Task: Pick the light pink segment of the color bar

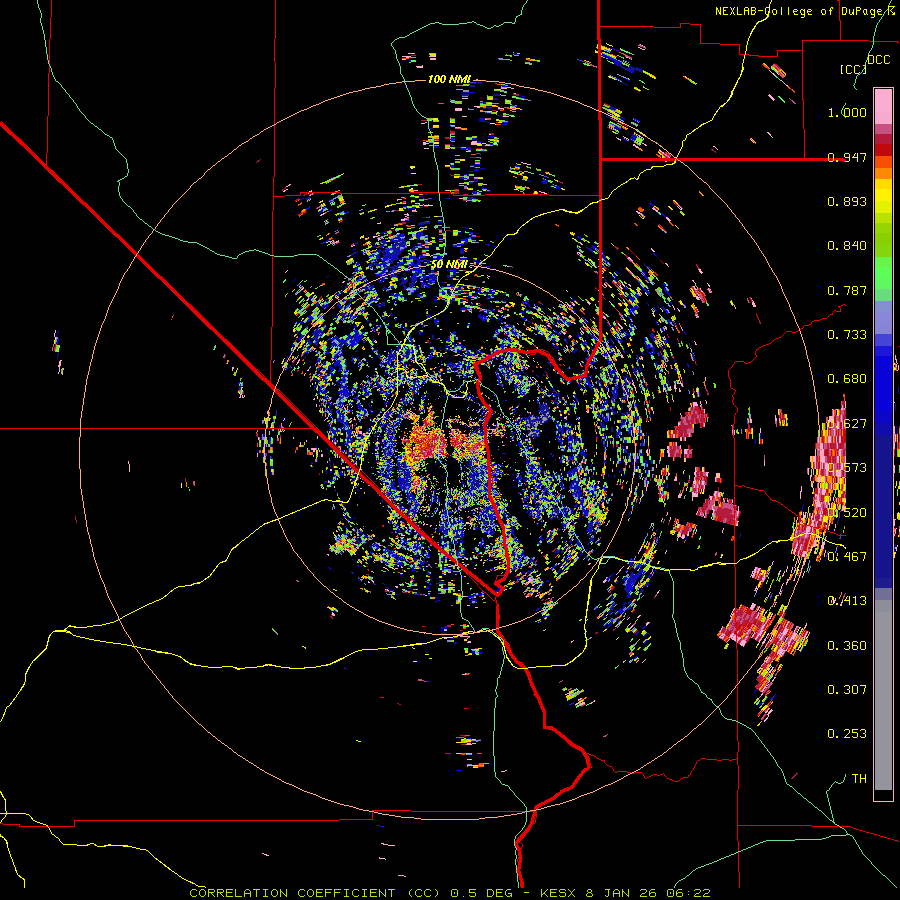Action: point(883,106)
